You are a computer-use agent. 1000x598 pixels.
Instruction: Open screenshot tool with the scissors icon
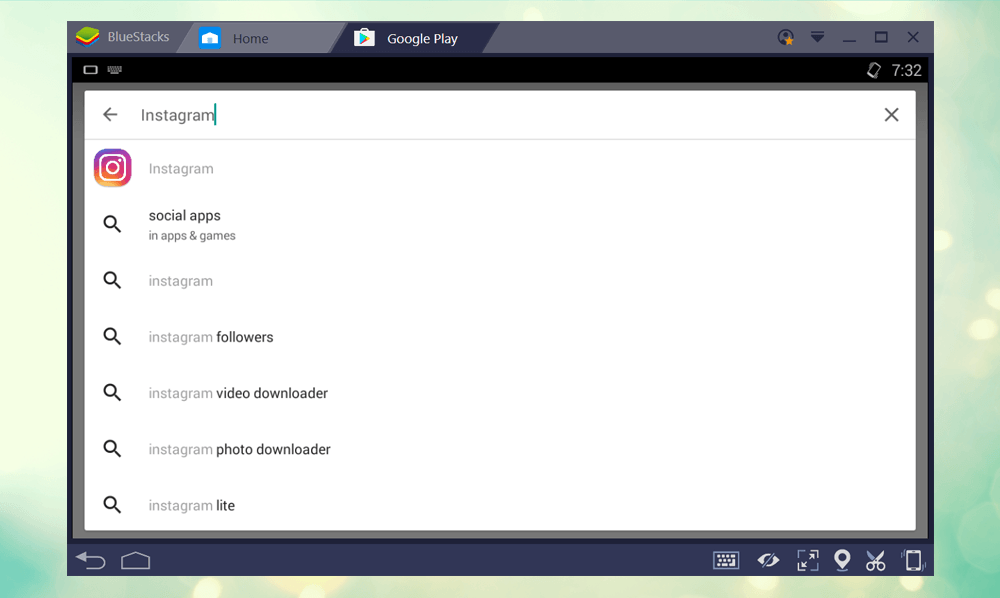[x=875, y=560]
